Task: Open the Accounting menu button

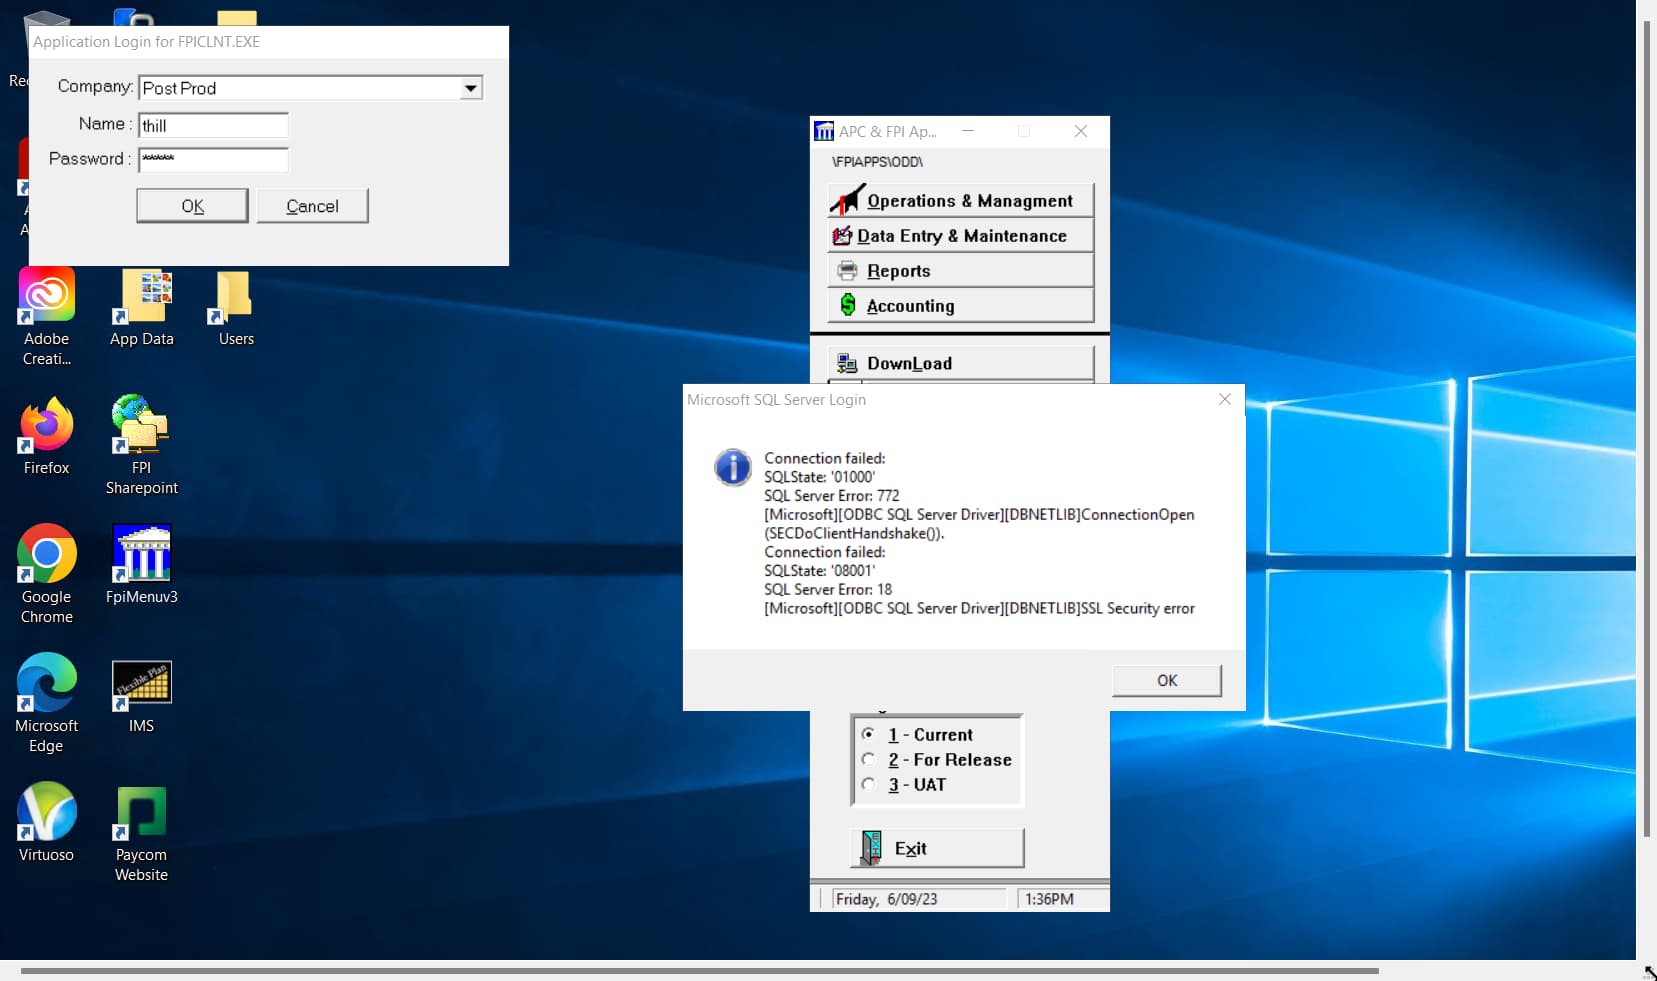Action: click(x=960, y=306)
